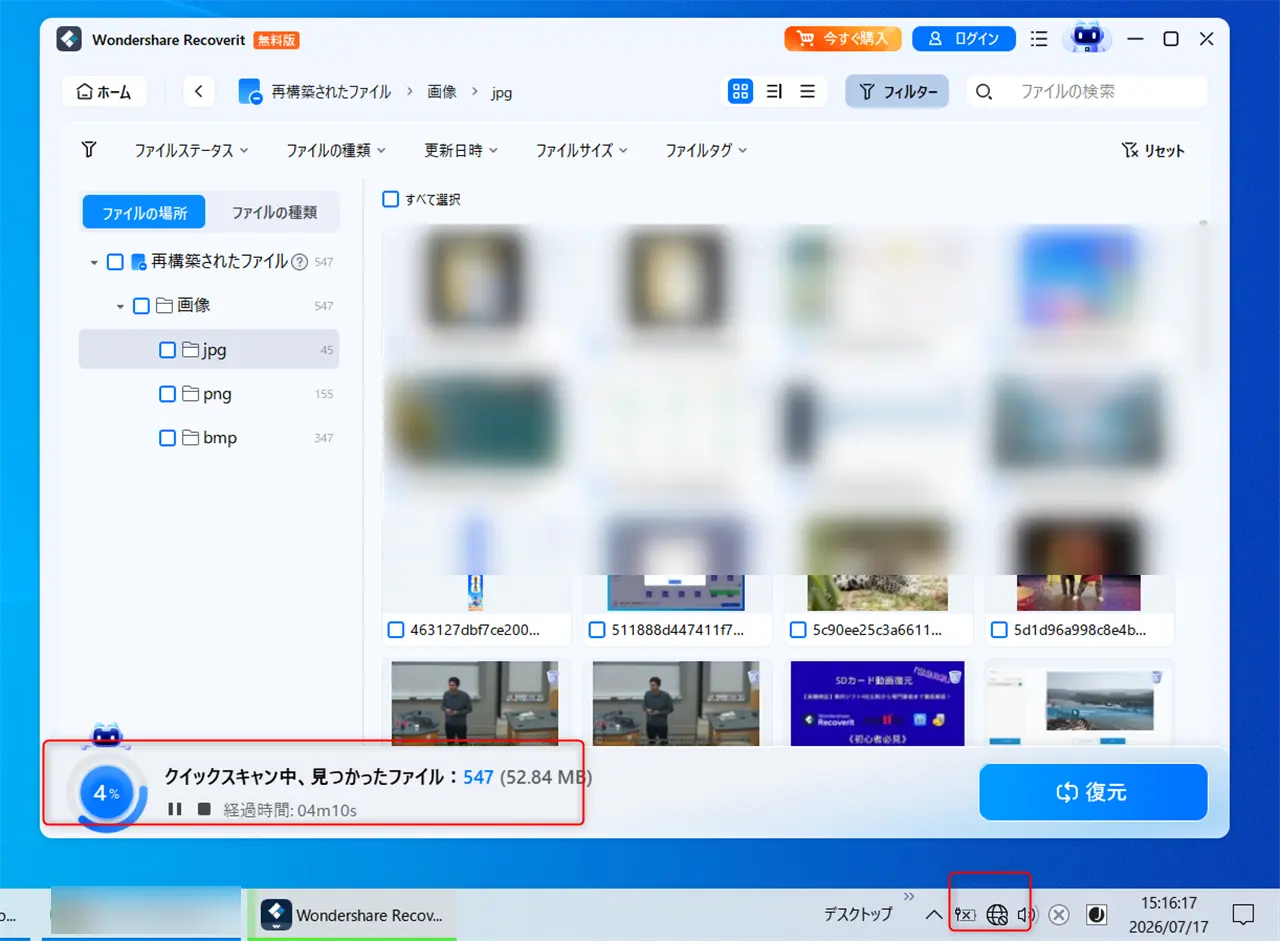
Task: Open the ファイルタグ dropdown
Action: [707, 150]
